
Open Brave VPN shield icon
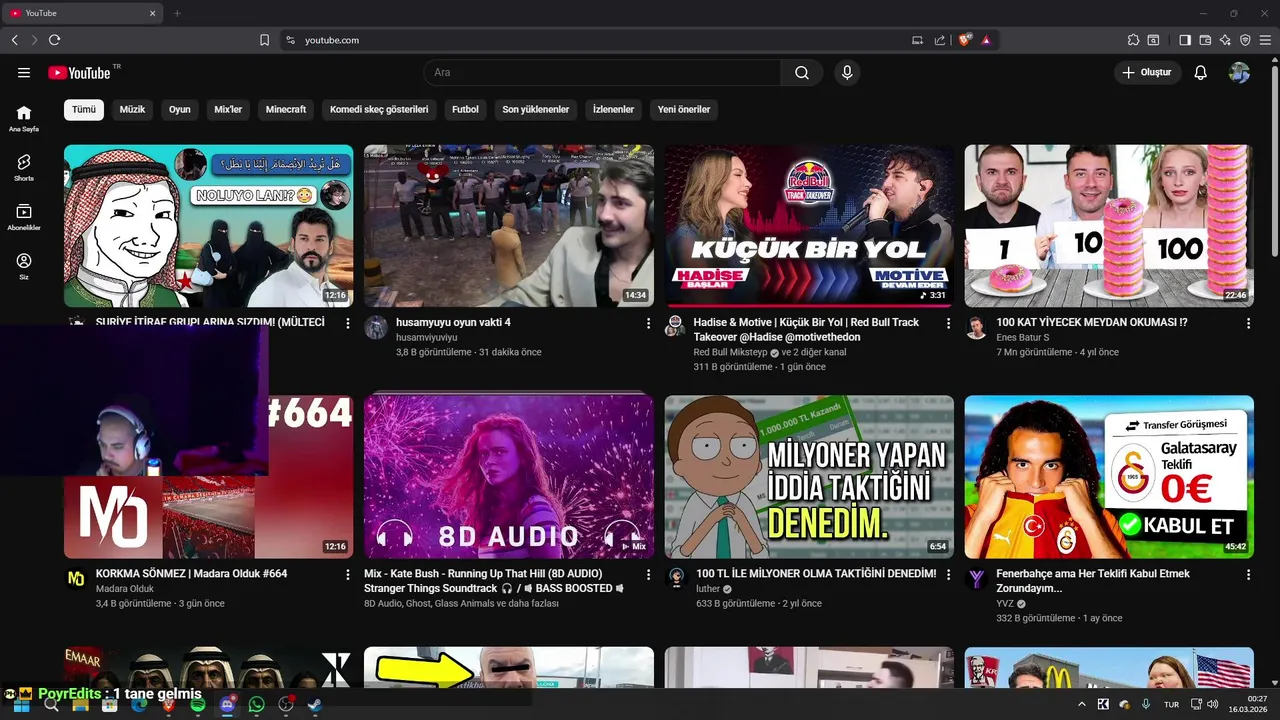[1245, 40]
